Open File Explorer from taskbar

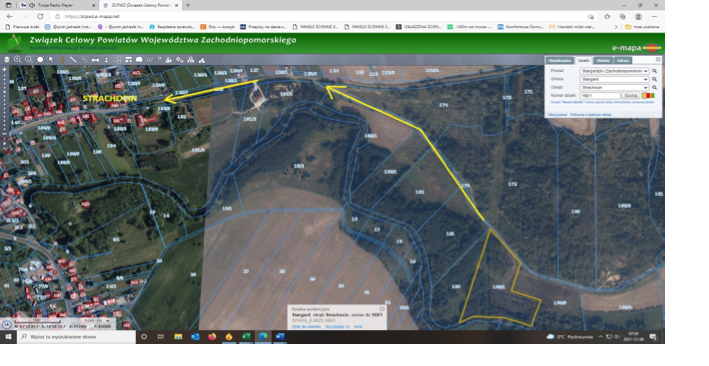coord(178,337)
